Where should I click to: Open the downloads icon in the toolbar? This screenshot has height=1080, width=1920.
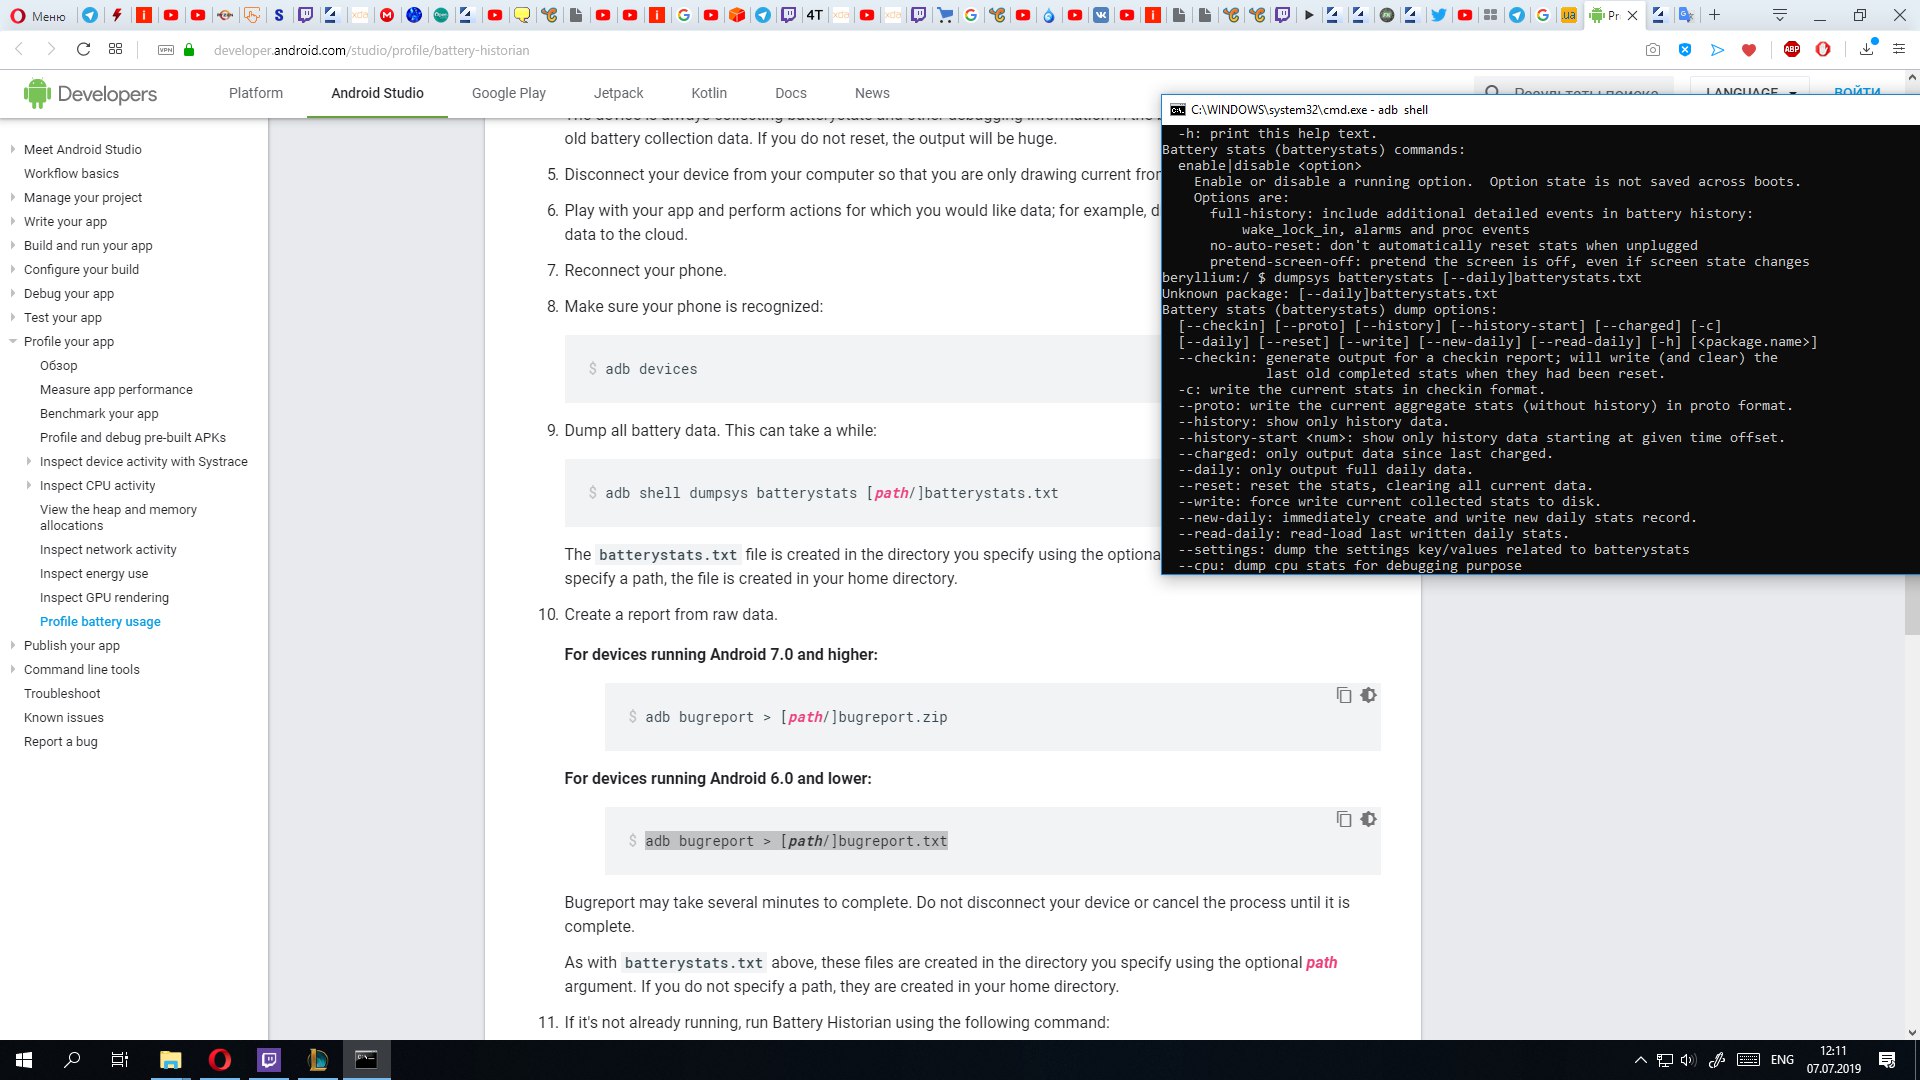[1867, 49]
